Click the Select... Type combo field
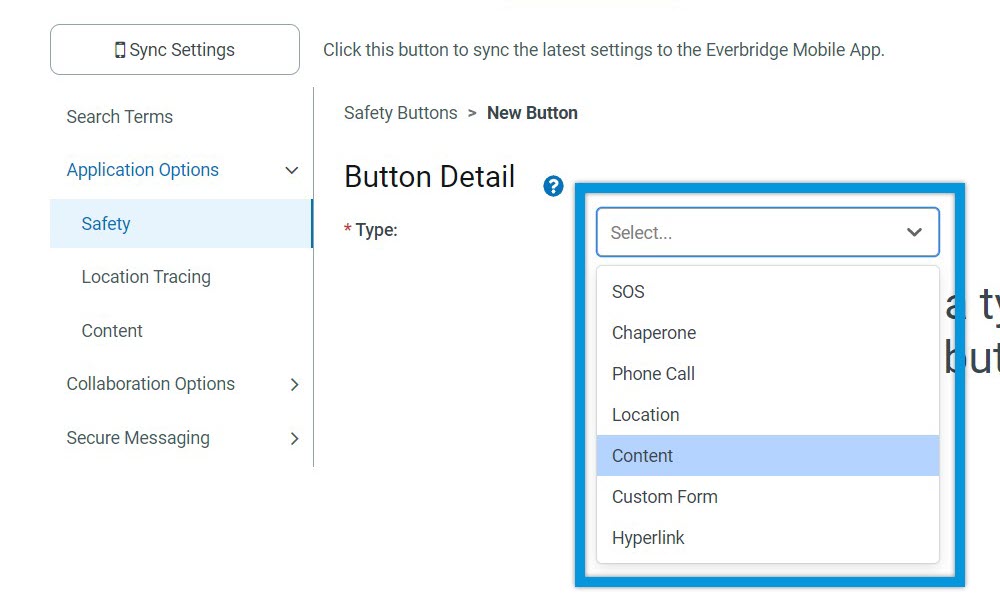Screen dimensions: 1000x600 [x=768, y=232]
